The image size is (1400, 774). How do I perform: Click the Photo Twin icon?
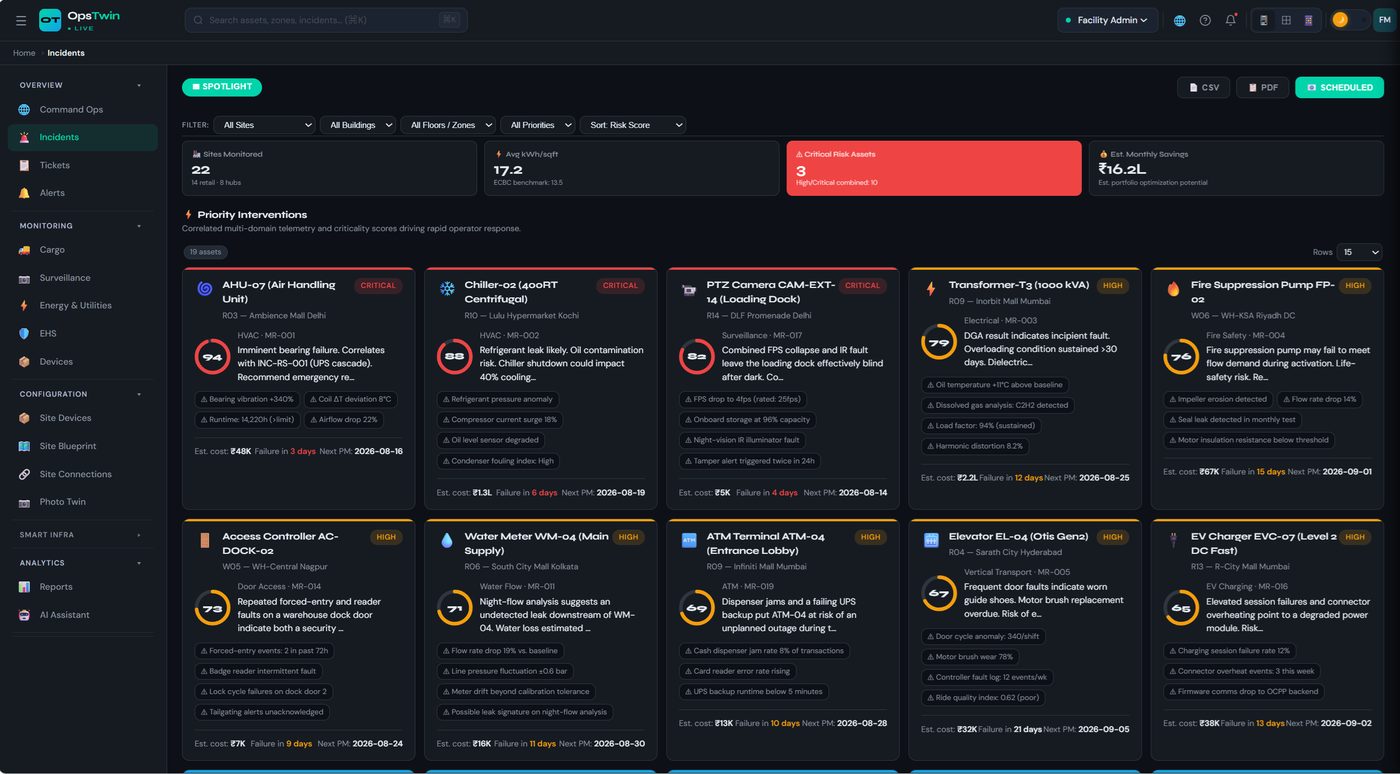click(24, 502)
